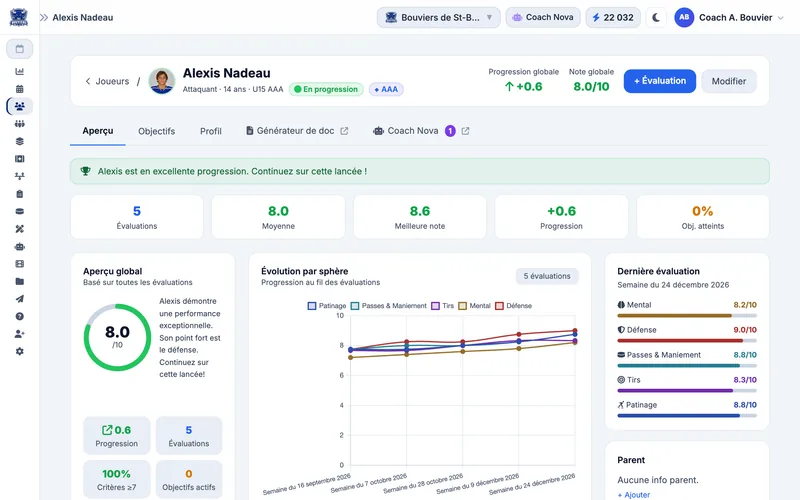This screenshot has height=500, width=800.
Task: Click external link icon next to Générateur de doc
Action: [344, 131]
